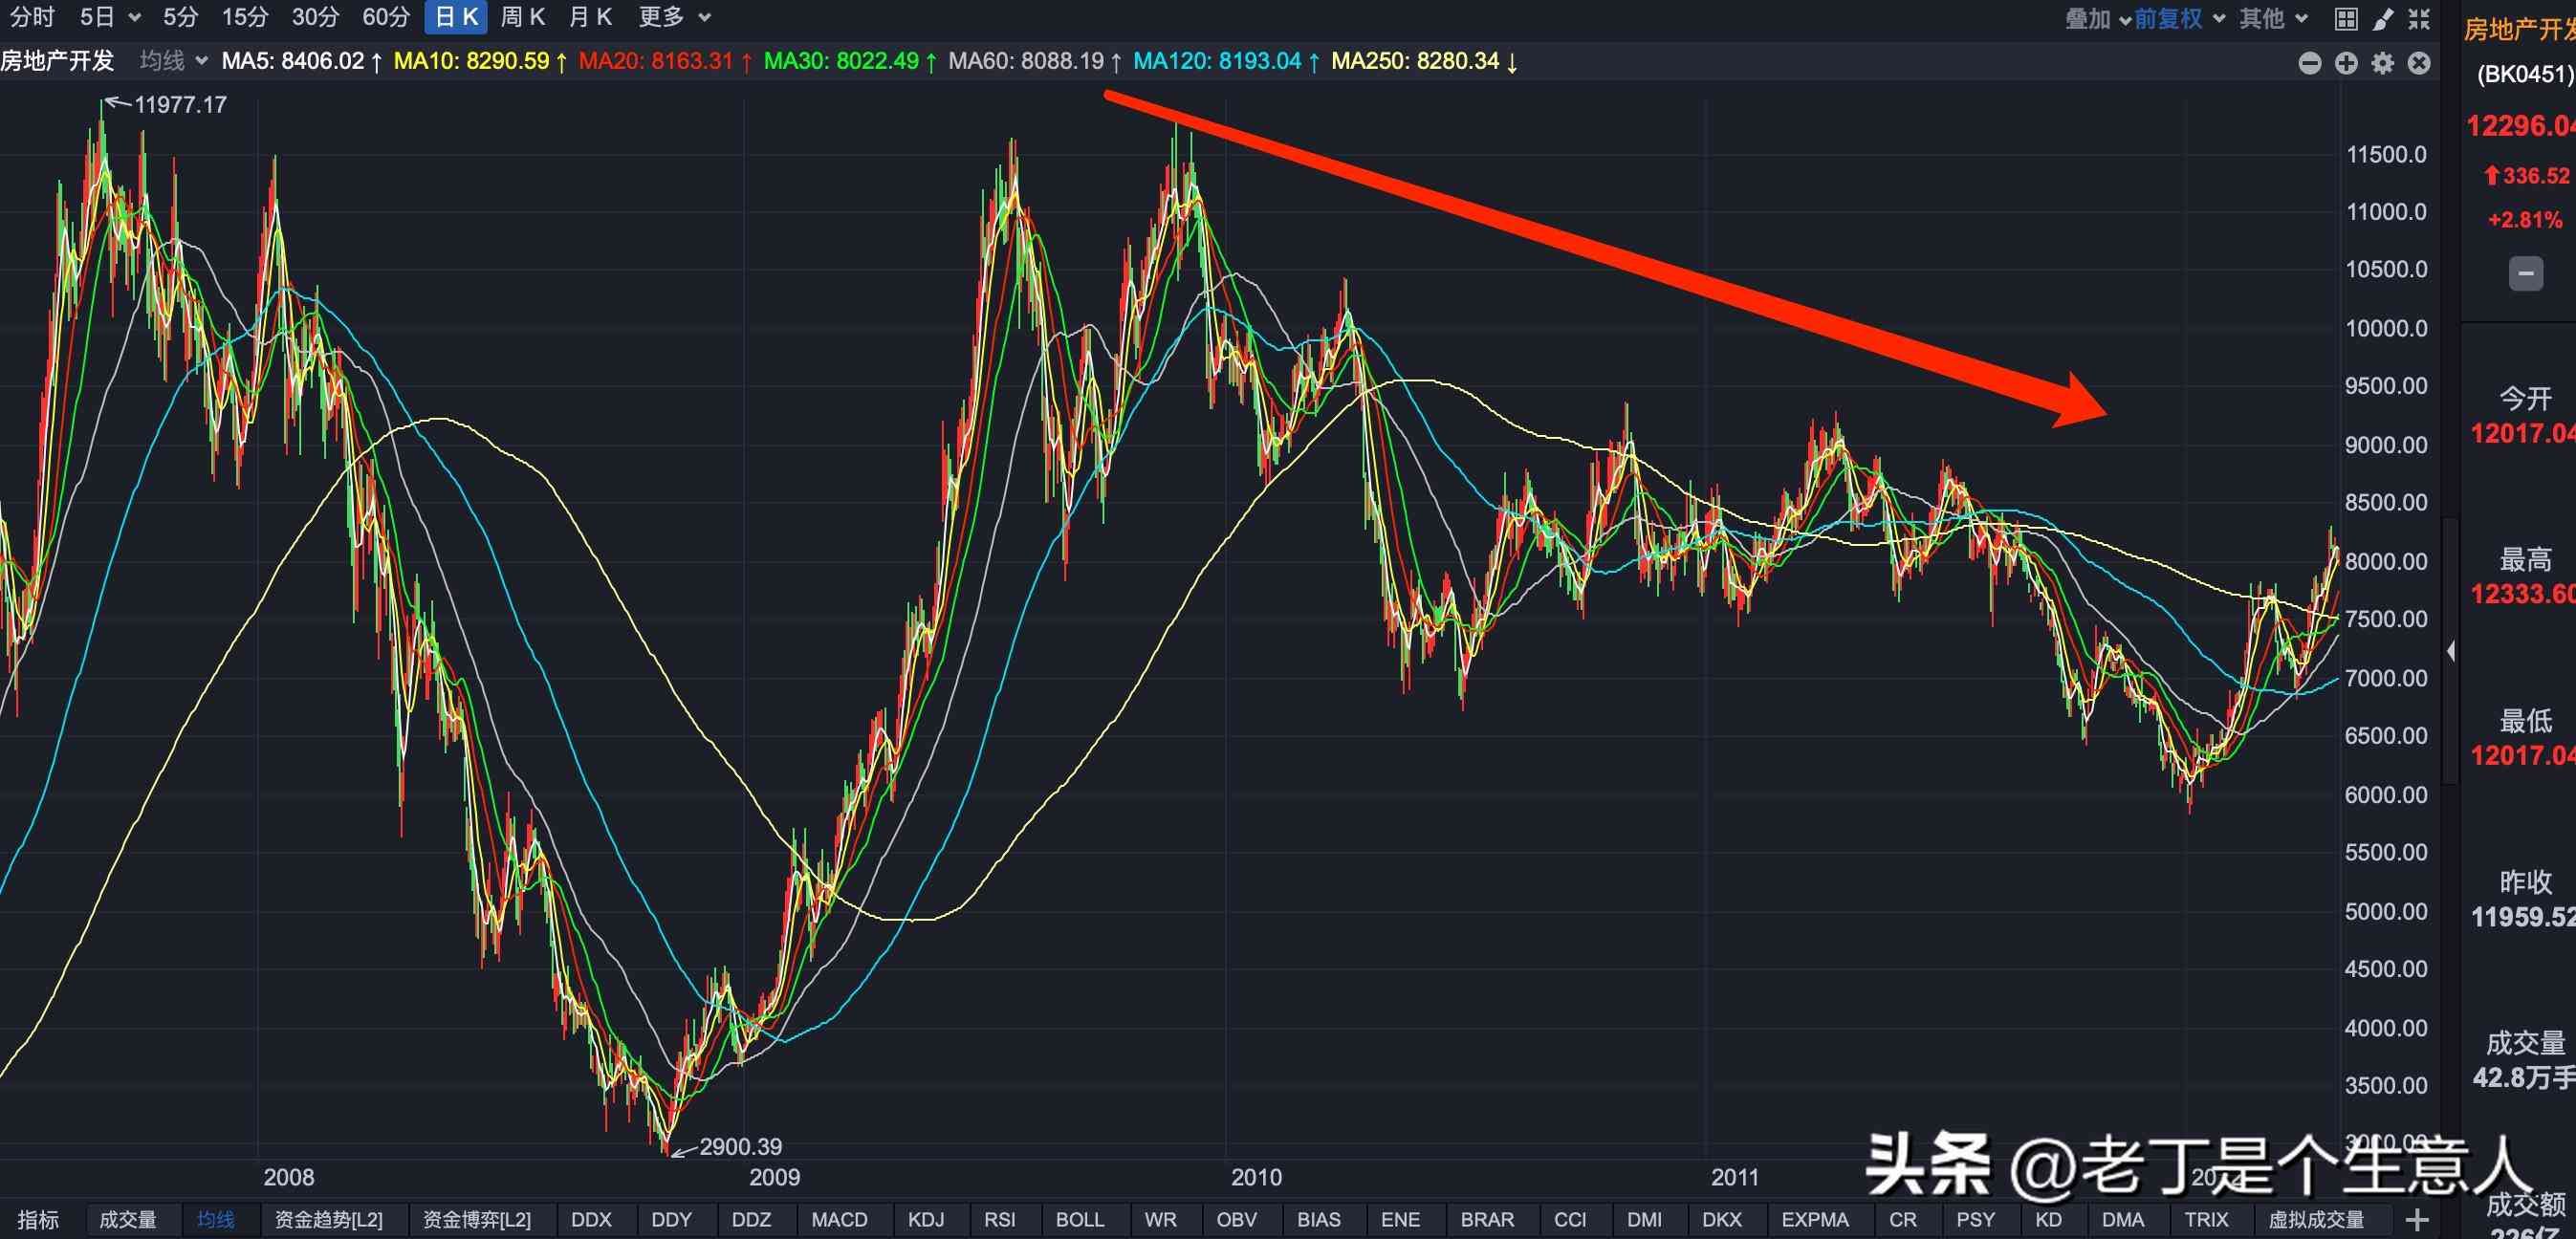This screenshot has width=2576, height=1239.
Task: Zoom out chart with minus circle
Action: click(x=2310, y=63)
